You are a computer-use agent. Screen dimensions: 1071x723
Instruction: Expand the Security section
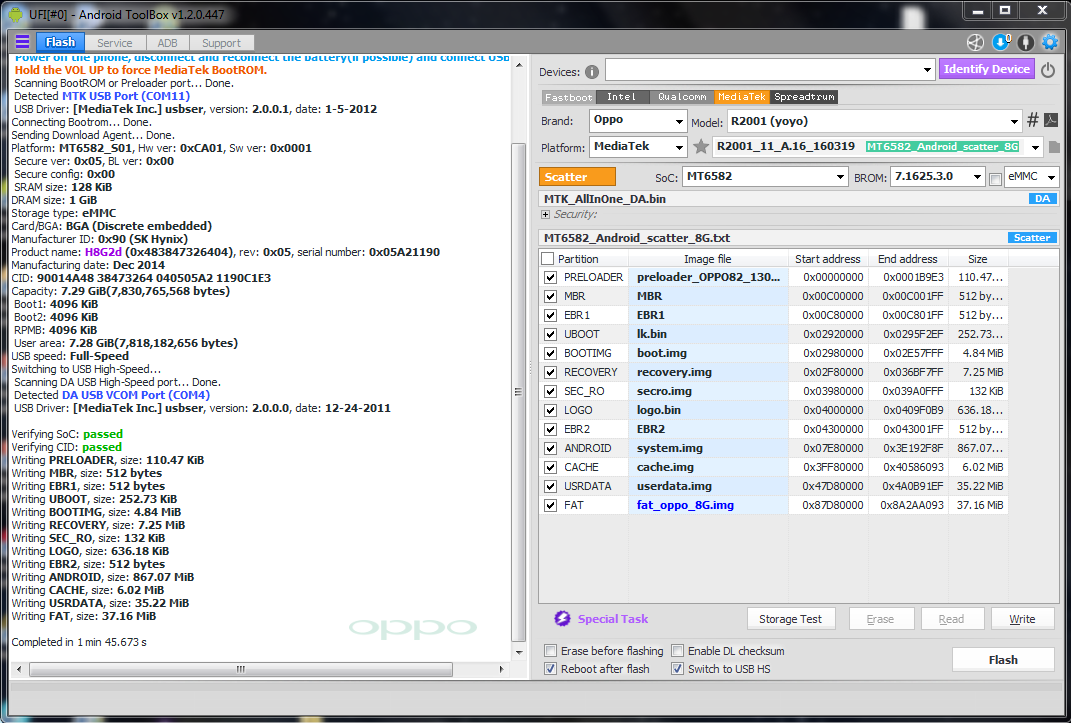[x=545, y=214]
